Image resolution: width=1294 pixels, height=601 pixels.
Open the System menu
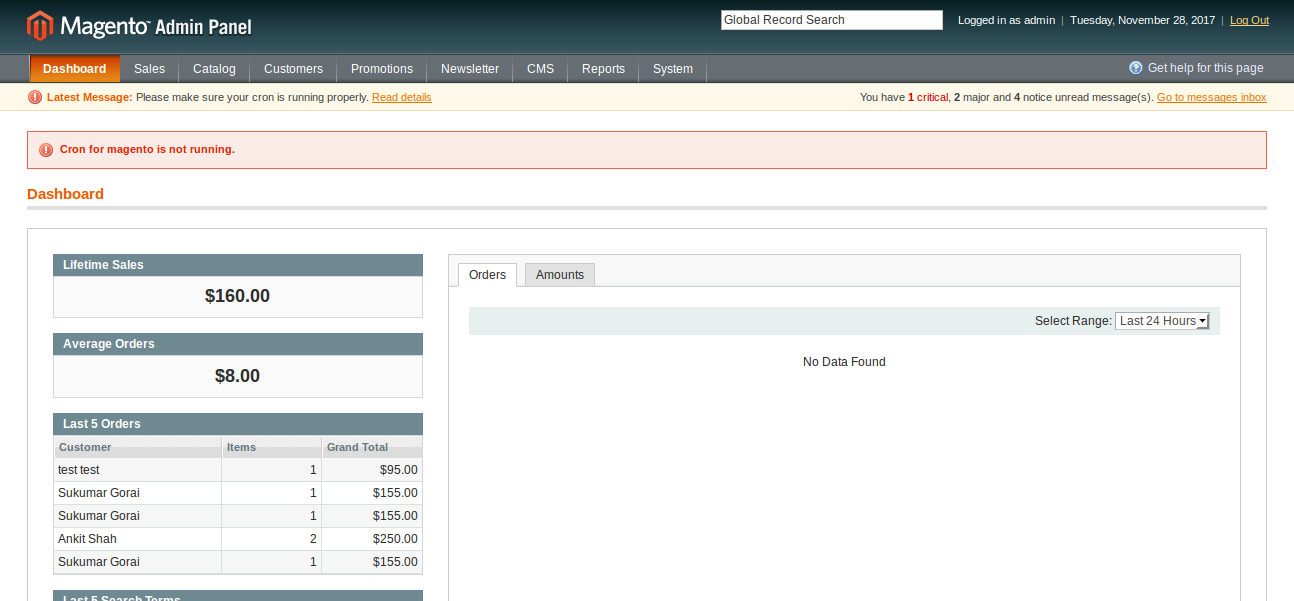point(672,69)
